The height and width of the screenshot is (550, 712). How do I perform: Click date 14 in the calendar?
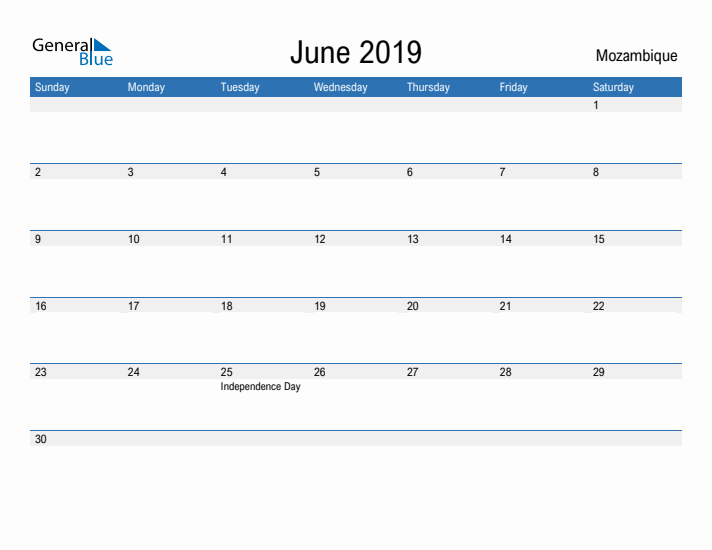click(506, 239)
